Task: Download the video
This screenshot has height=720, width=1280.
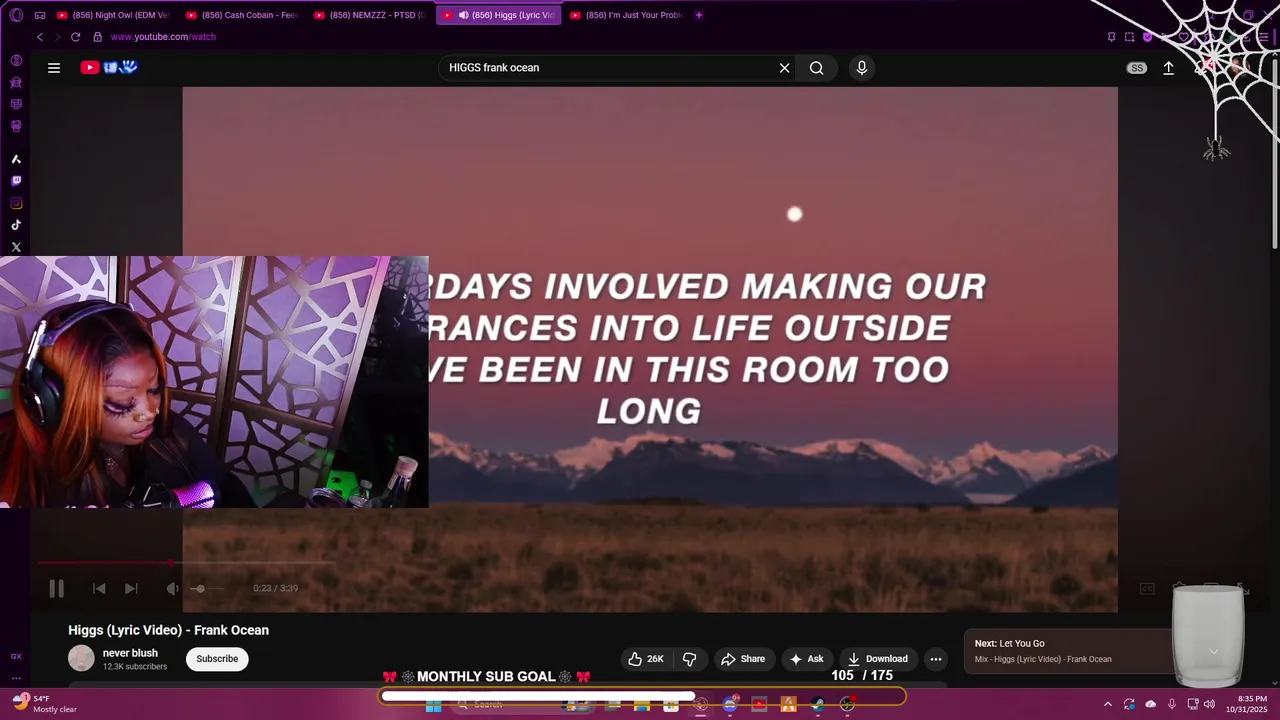Action: (x=877, y=659)
